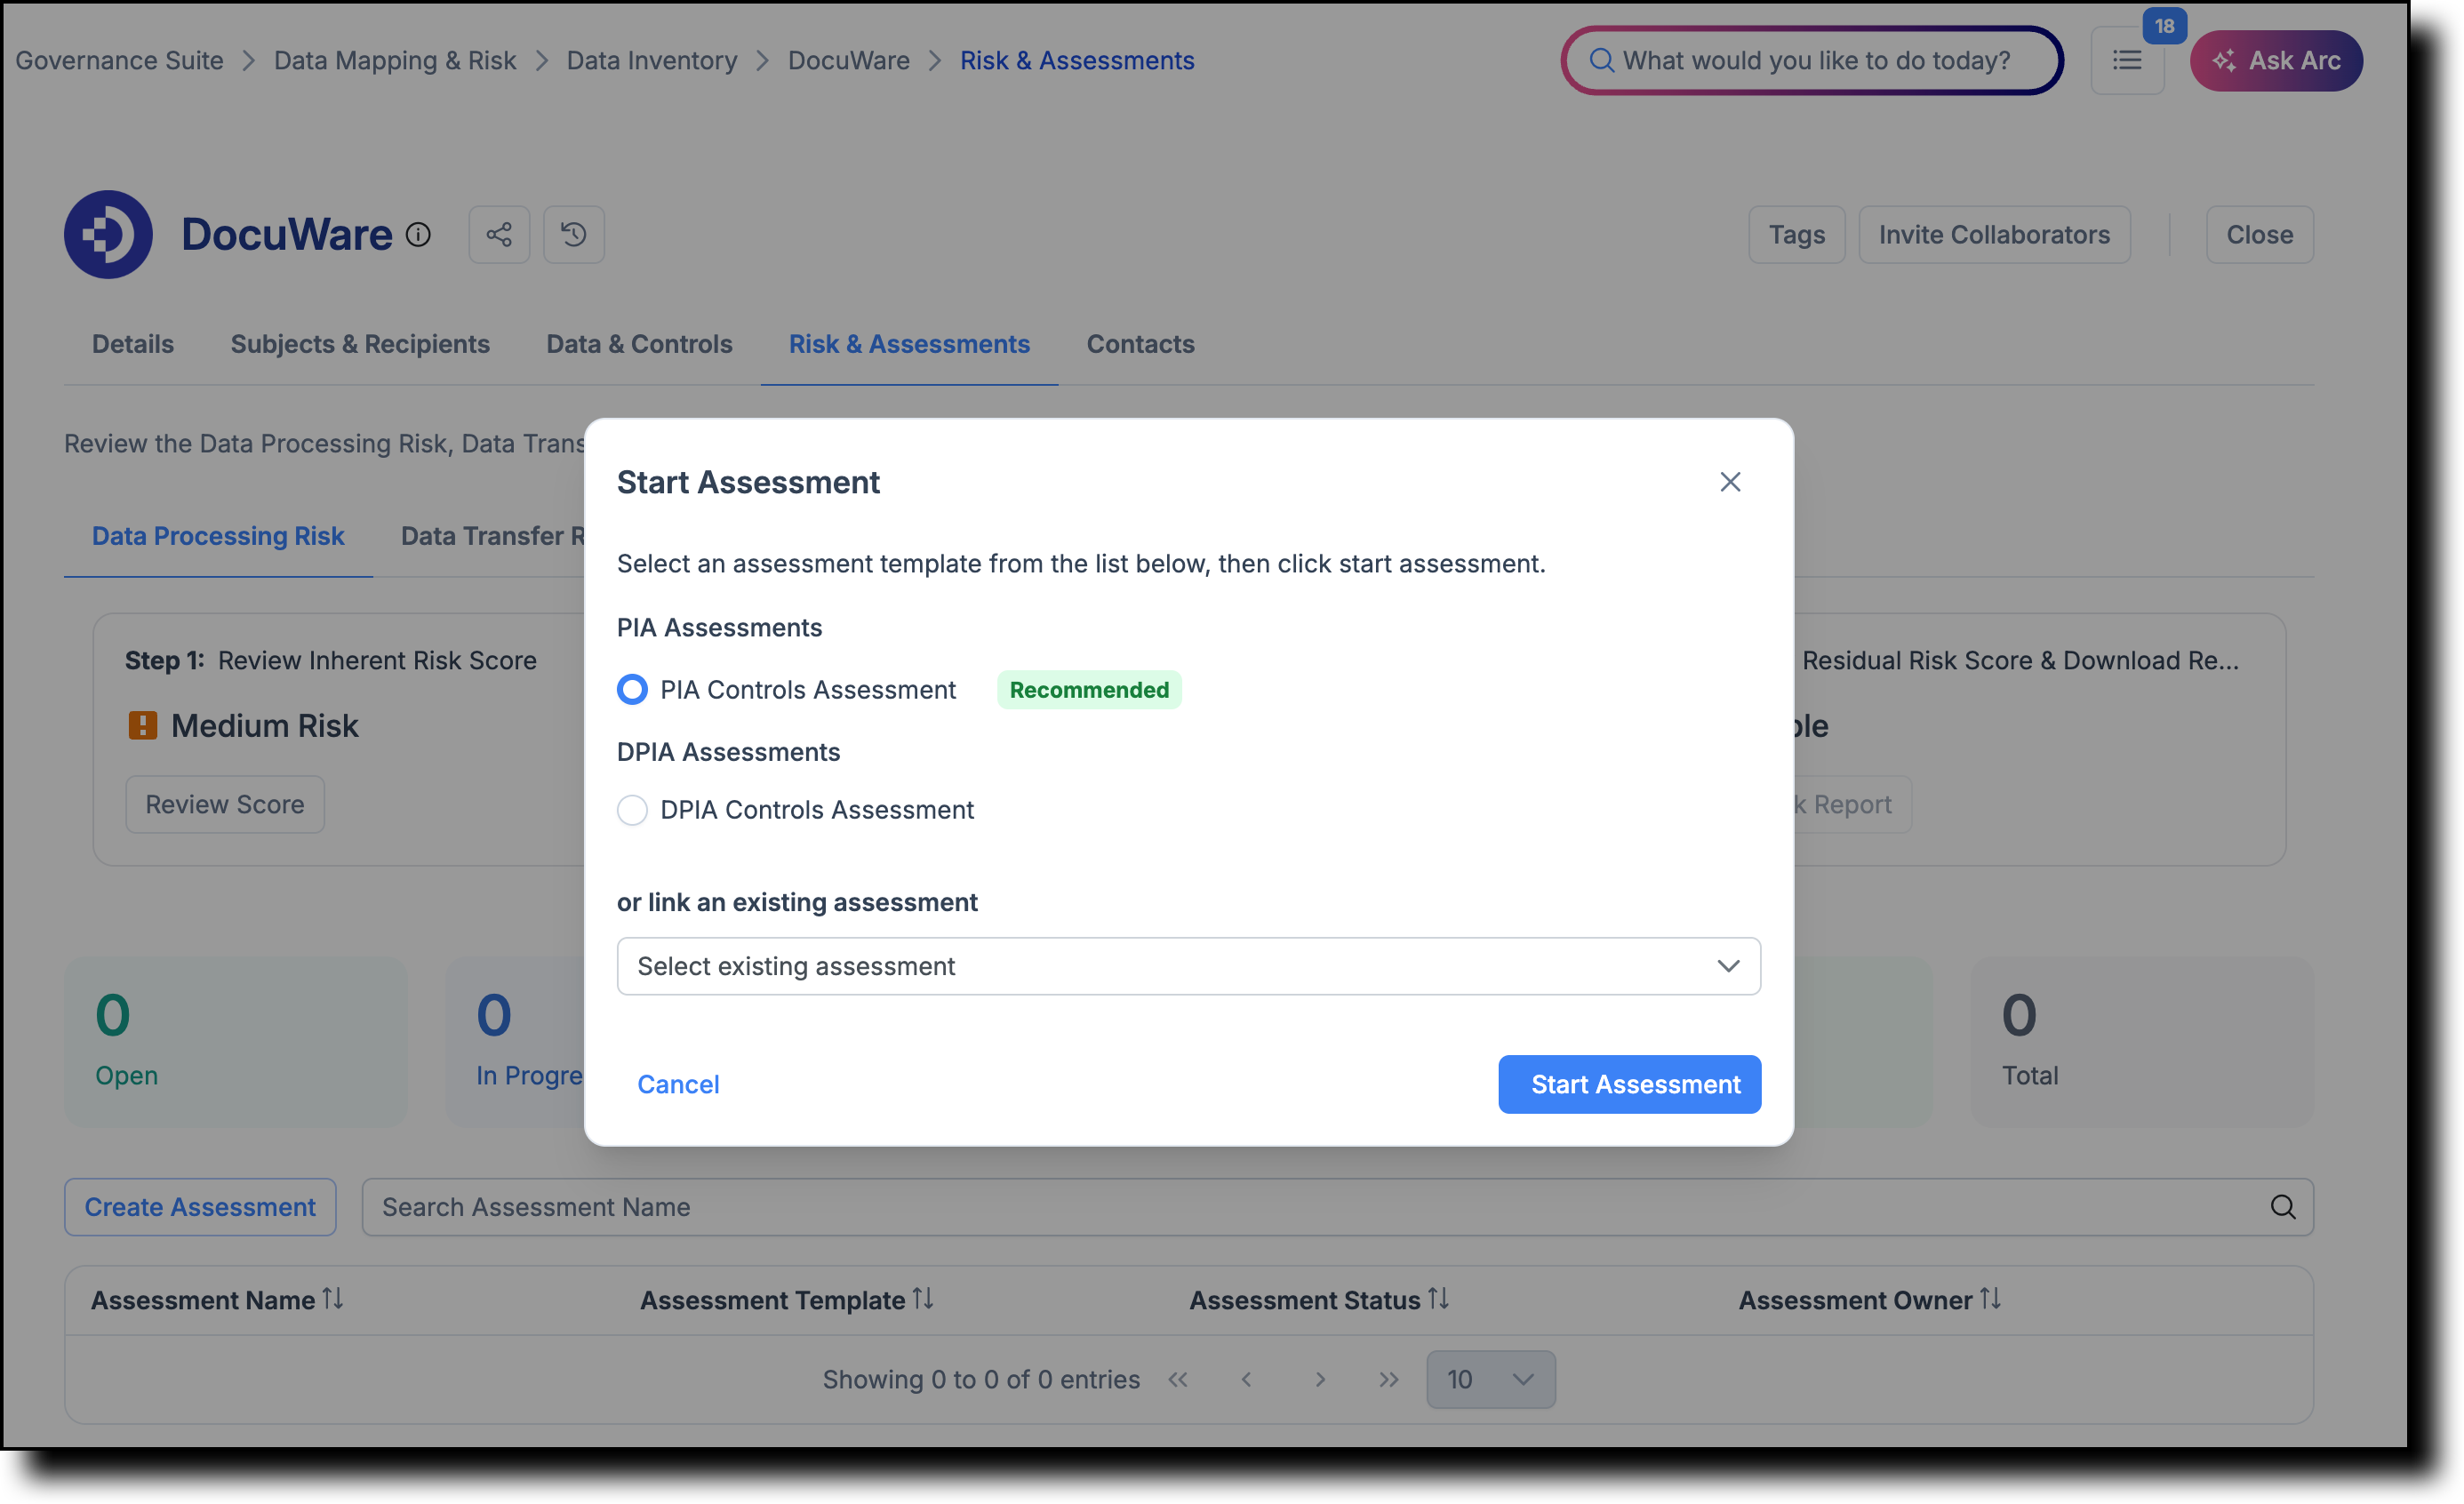Screen dimensions: 2464x1504
Task: Go to next page of entries
Action: 1320,1380
